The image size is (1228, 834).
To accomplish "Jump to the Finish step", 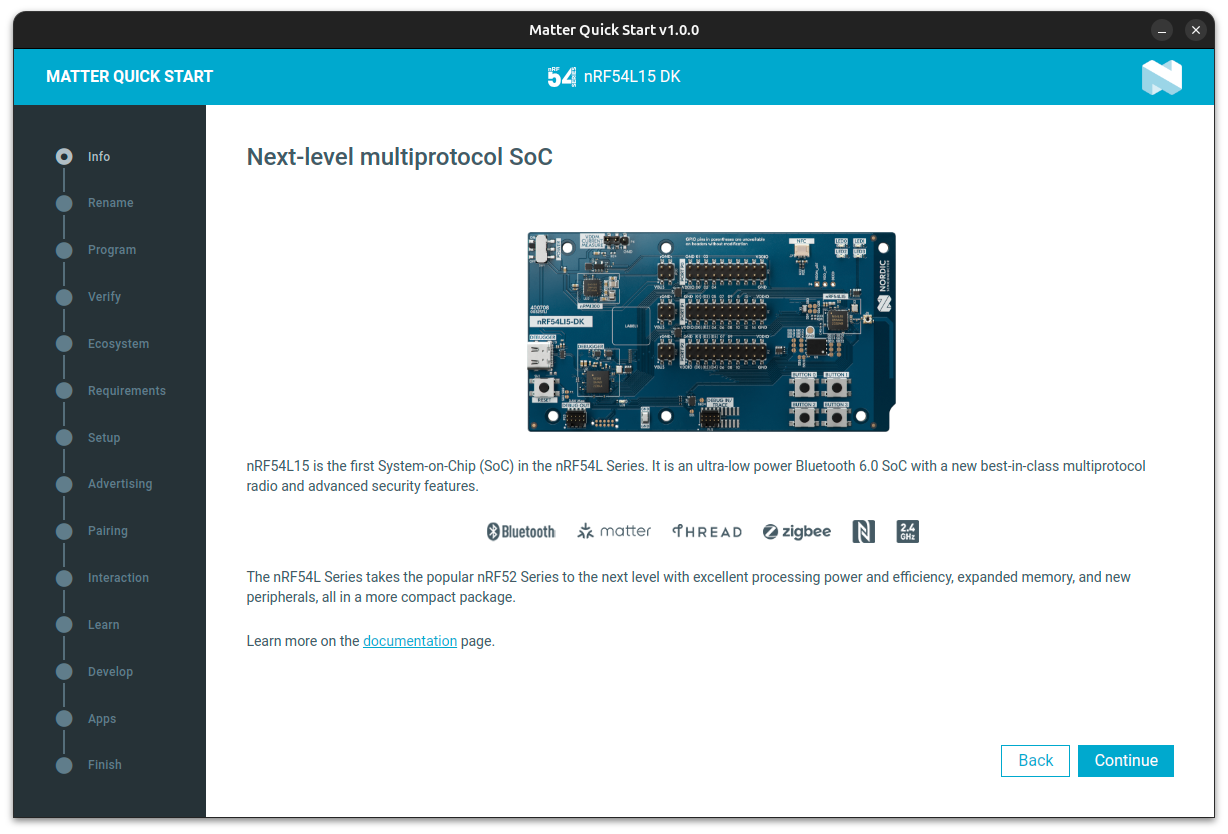I will (x=105, y=765).
